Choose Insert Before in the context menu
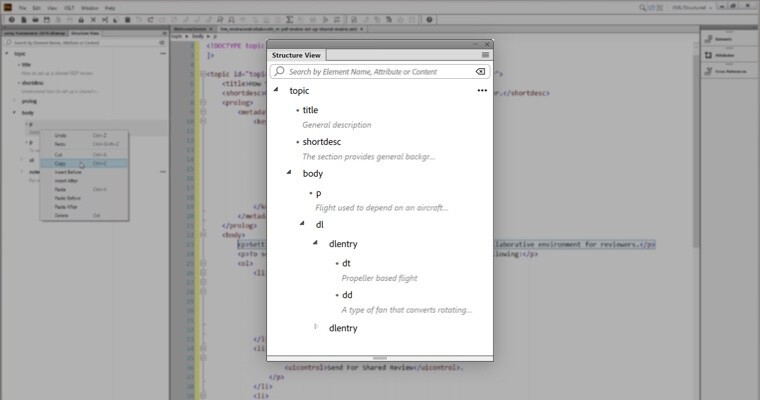Image resolution: width=760 pixels, height=400 pixels. tap(84, 172)
